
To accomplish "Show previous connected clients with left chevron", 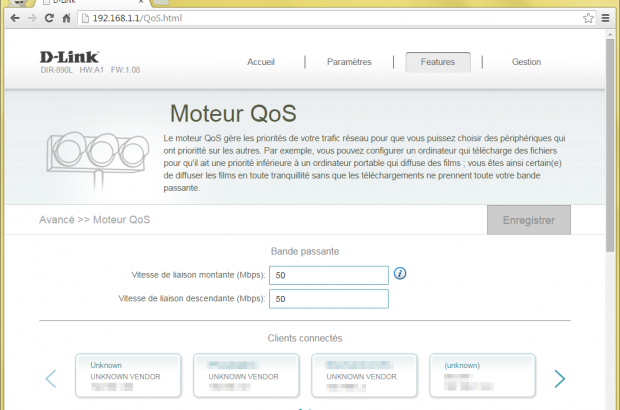I will tap(51, 378).
